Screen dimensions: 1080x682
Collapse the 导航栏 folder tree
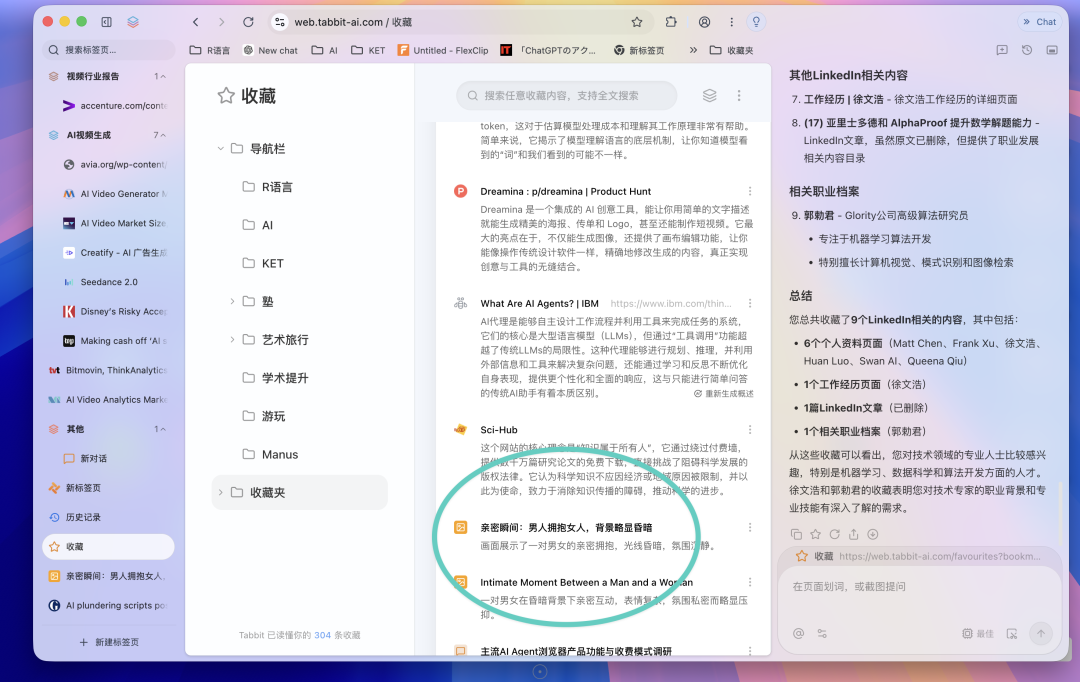220,148
